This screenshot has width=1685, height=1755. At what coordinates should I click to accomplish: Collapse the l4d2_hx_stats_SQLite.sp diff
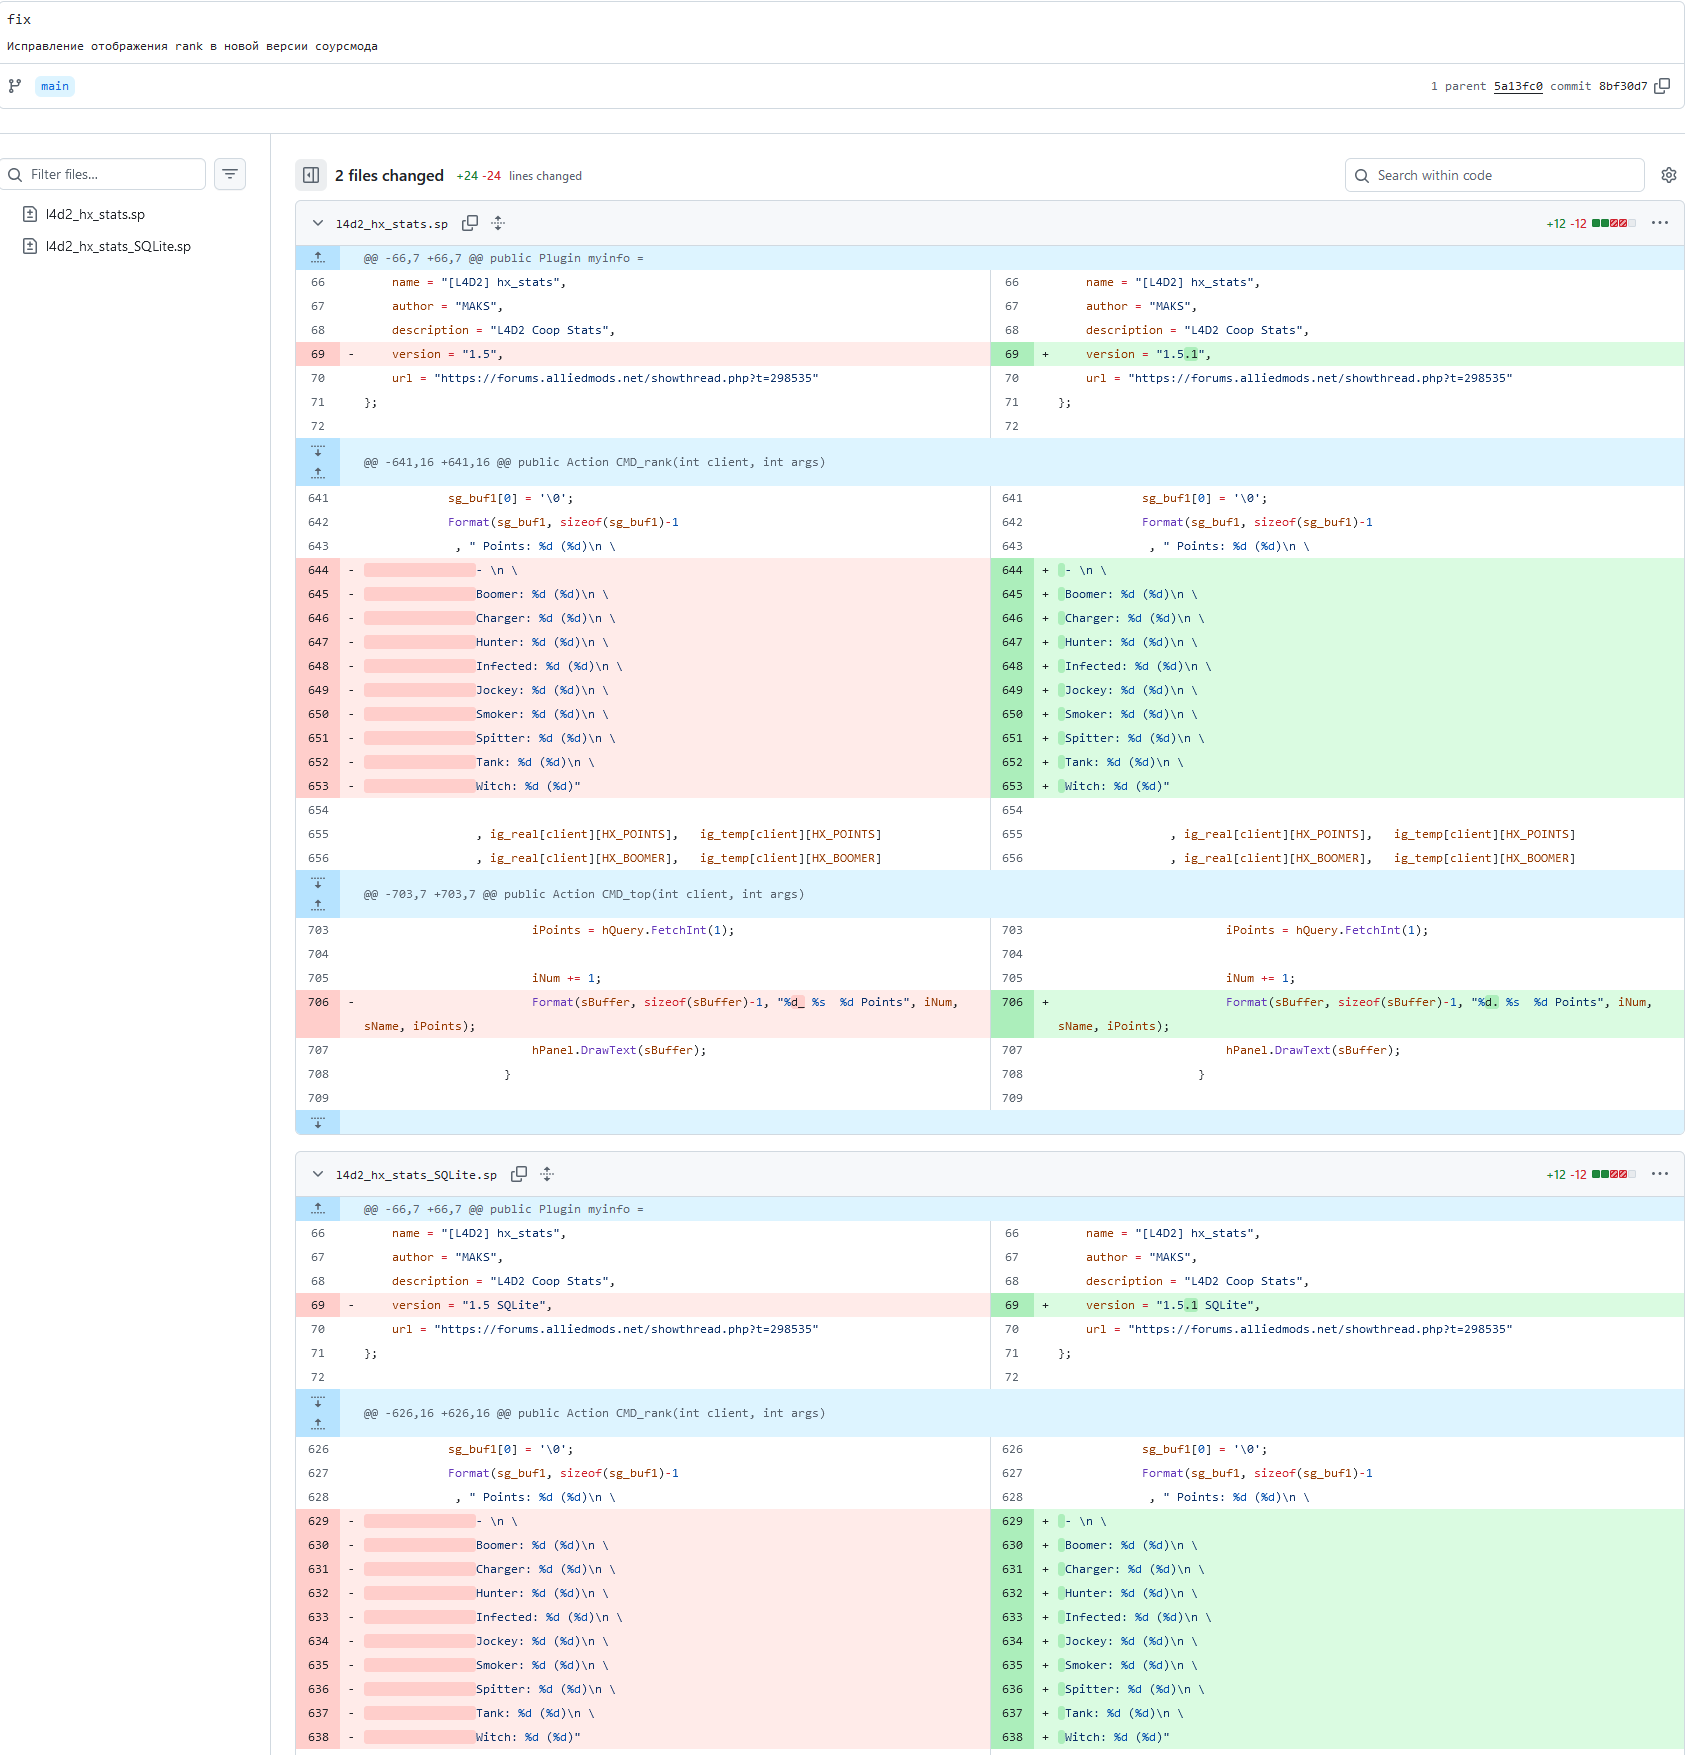[x=318, y=1174]
